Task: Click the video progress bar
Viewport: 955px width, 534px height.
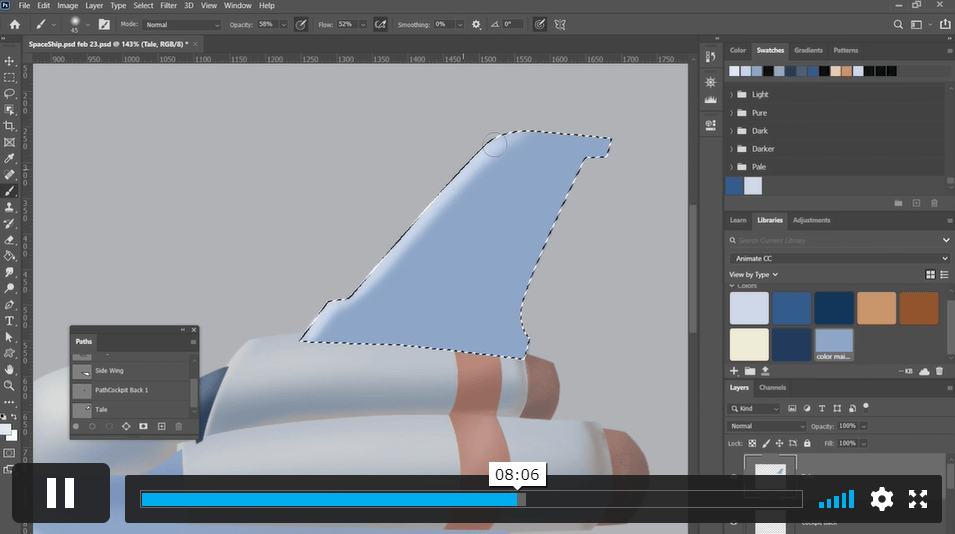Action: [471, 499]
